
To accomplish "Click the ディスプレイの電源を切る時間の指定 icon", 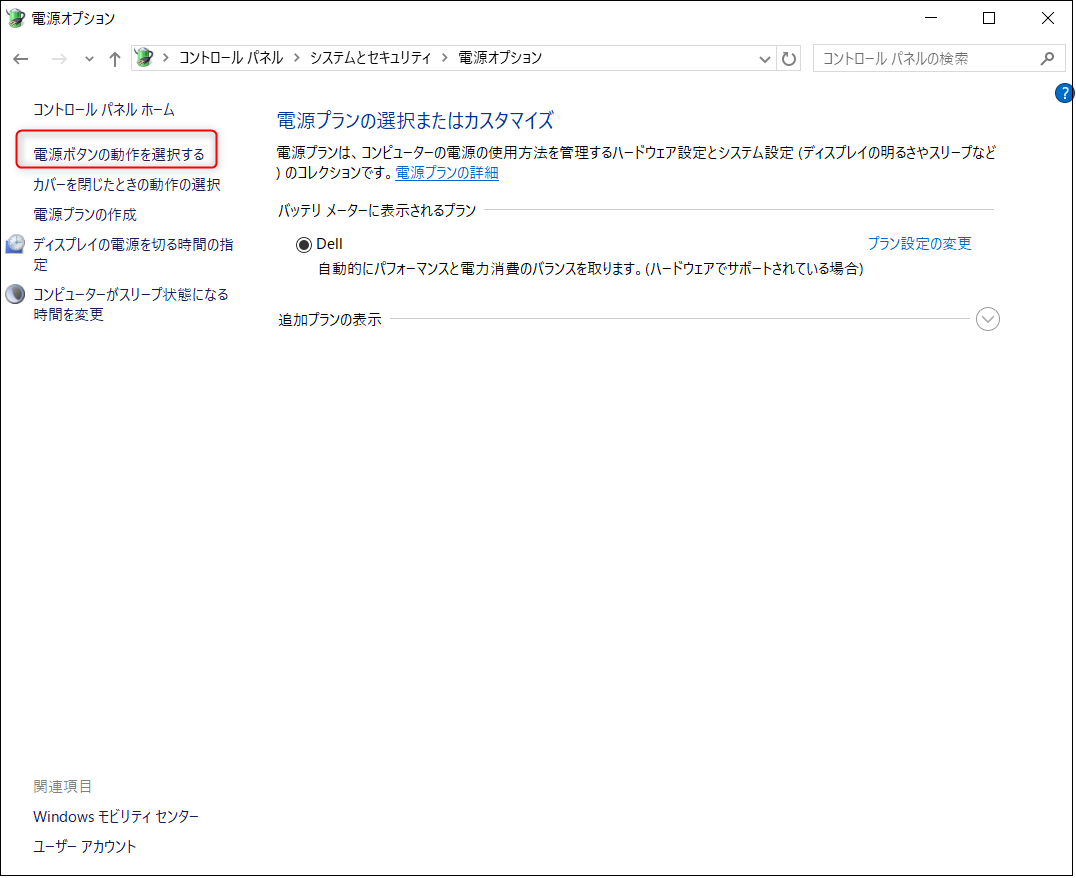I will pyautogui.click(x=15, y=243).
